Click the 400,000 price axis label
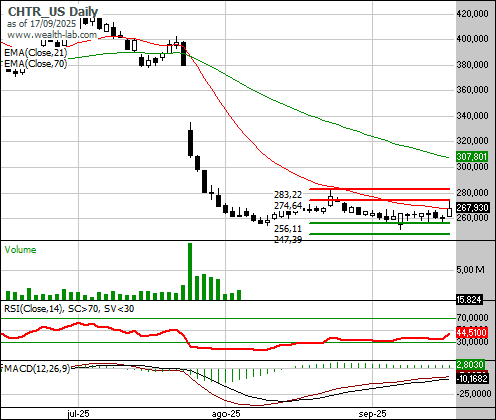Screen dimensions: 496x420 472,39
